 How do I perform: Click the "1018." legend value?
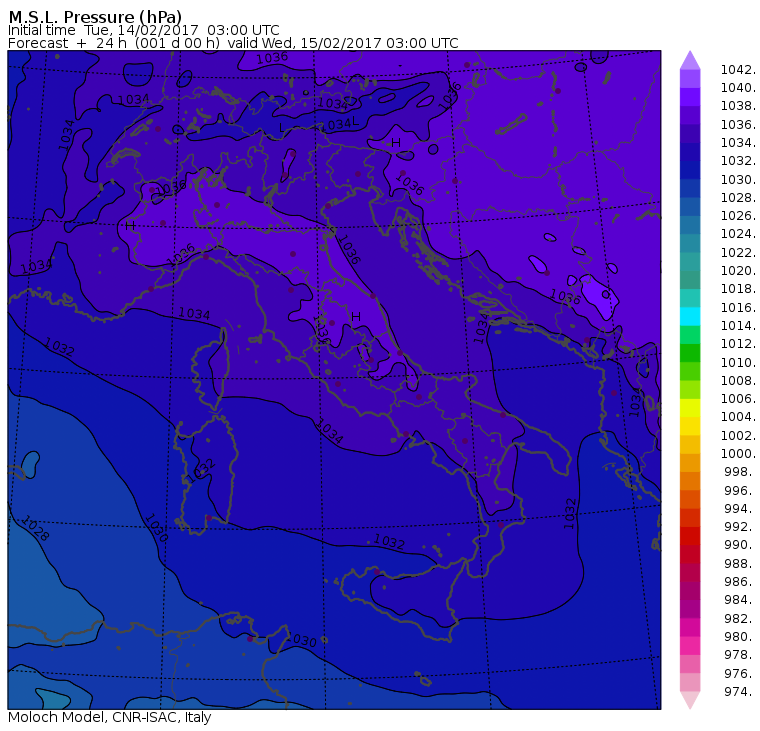coord(738,289)
